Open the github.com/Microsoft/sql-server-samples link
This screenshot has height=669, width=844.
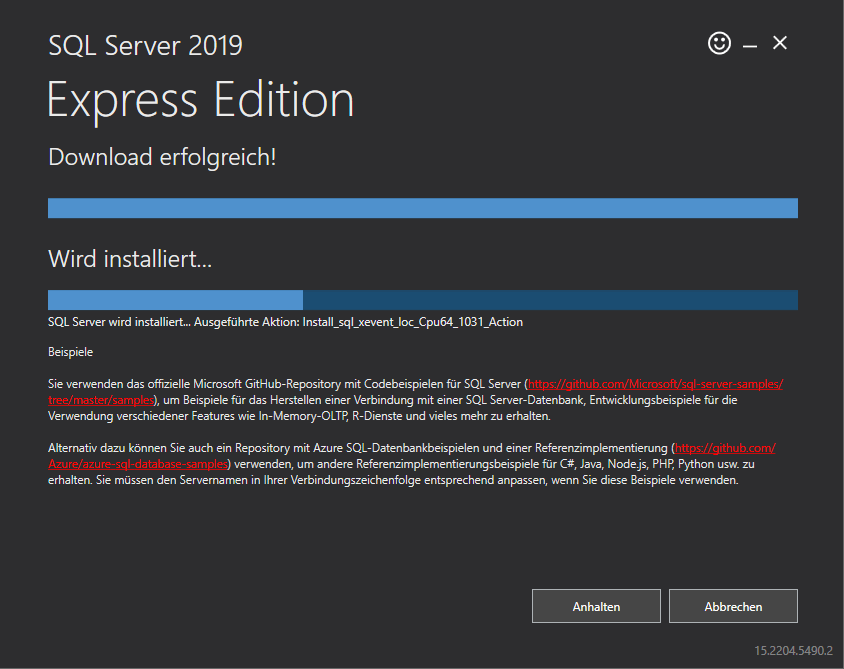655,384
